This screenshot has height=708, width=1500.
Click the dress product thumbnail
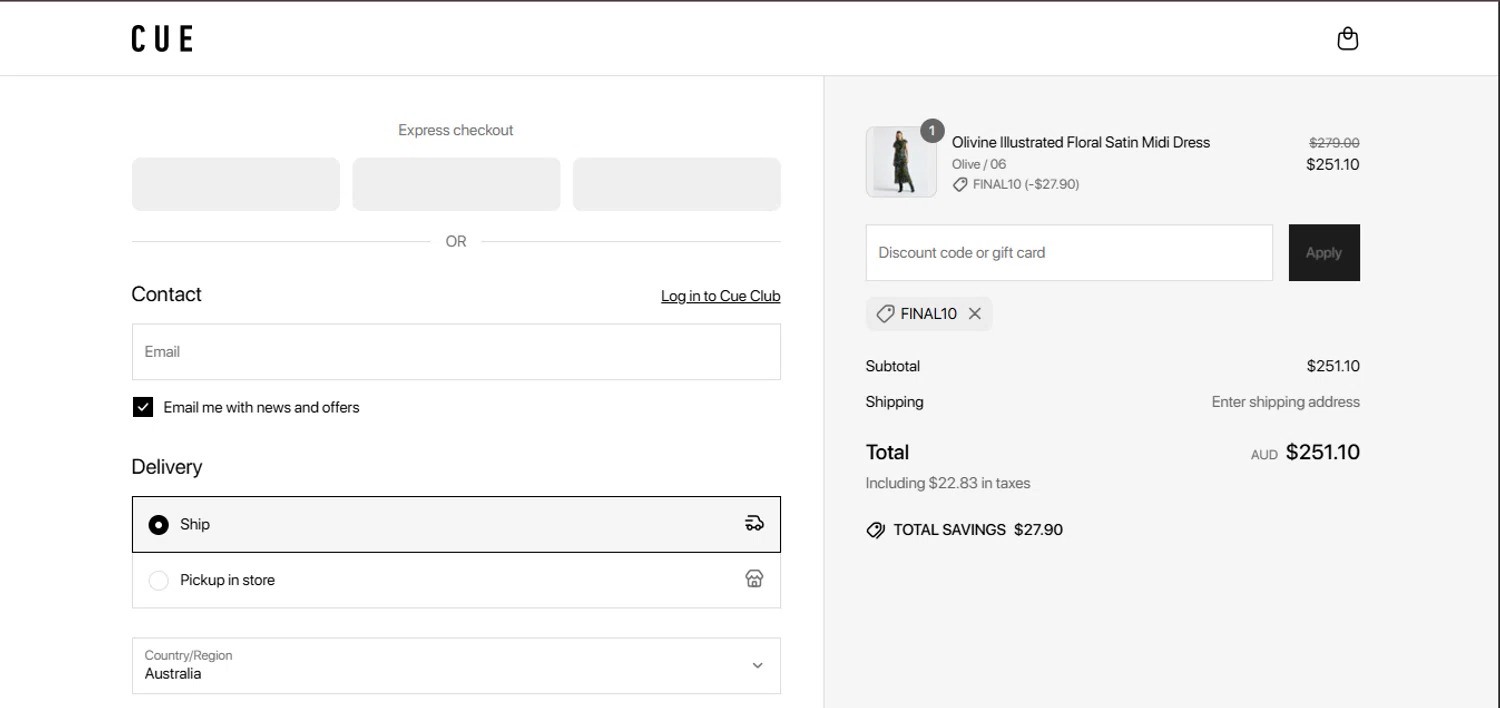(x=901, y=162)
